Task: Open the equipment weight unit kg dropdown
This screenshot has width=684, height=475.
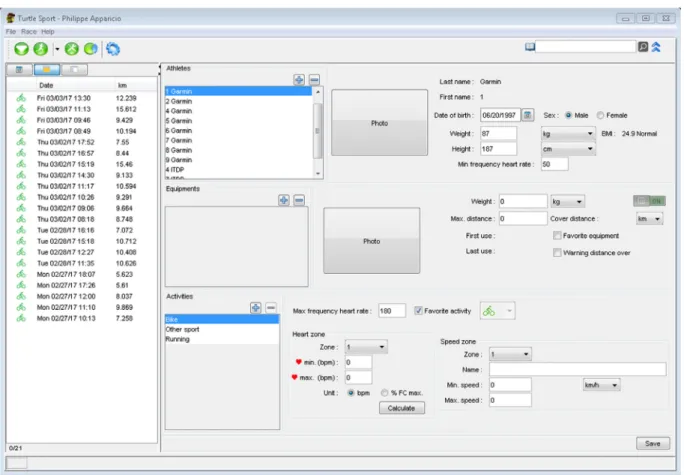Action: click(x=567, y=202)
